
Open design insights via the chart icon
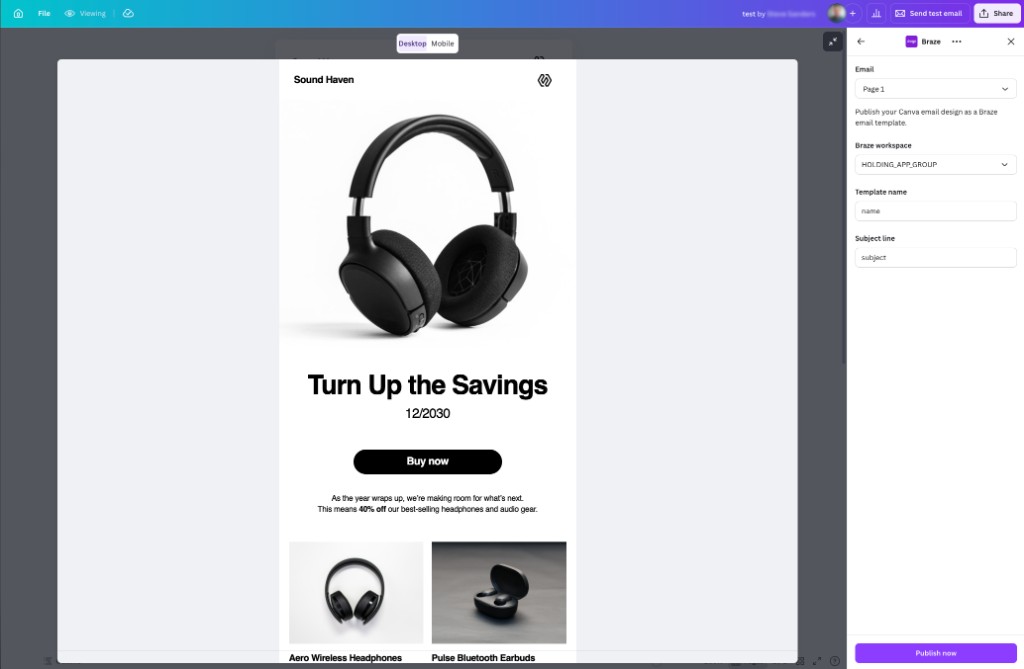[876, 13]
